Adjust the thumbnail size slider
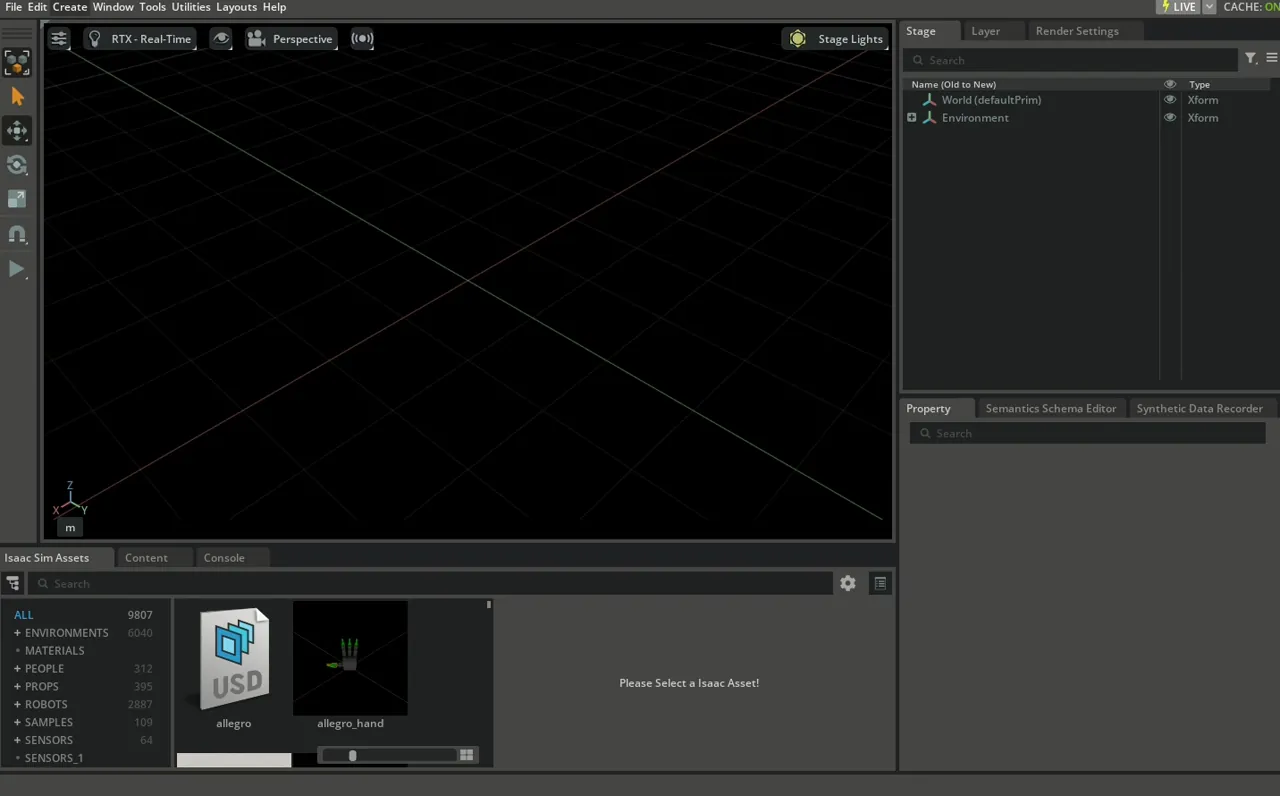This screenshot has width=1280, height=796. [x=353, y=755]
